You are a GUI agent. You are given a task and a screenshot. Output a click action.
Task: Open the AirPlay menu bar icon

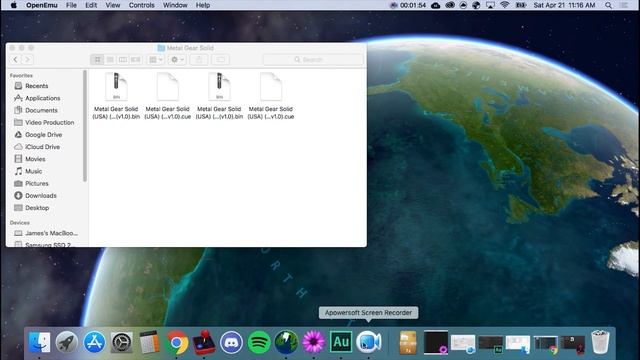(490, 5)
